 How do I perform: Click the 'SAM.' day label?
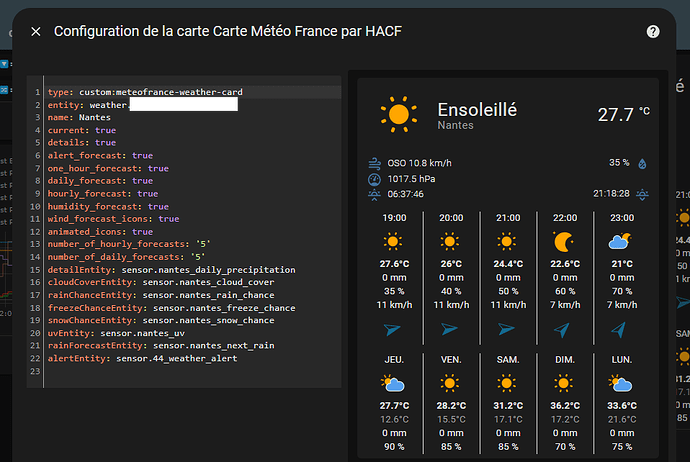coord(508,359)
